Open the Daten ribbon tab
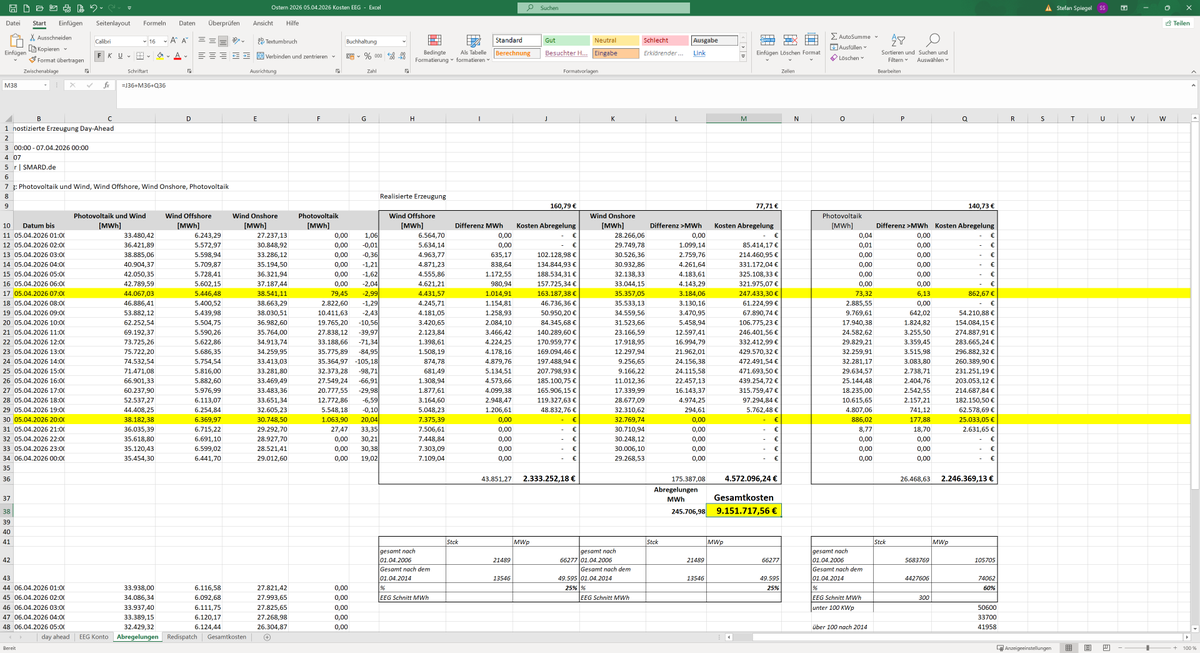Image resolution: width=1200 pixels, height=653 pixels. point(187,22)
